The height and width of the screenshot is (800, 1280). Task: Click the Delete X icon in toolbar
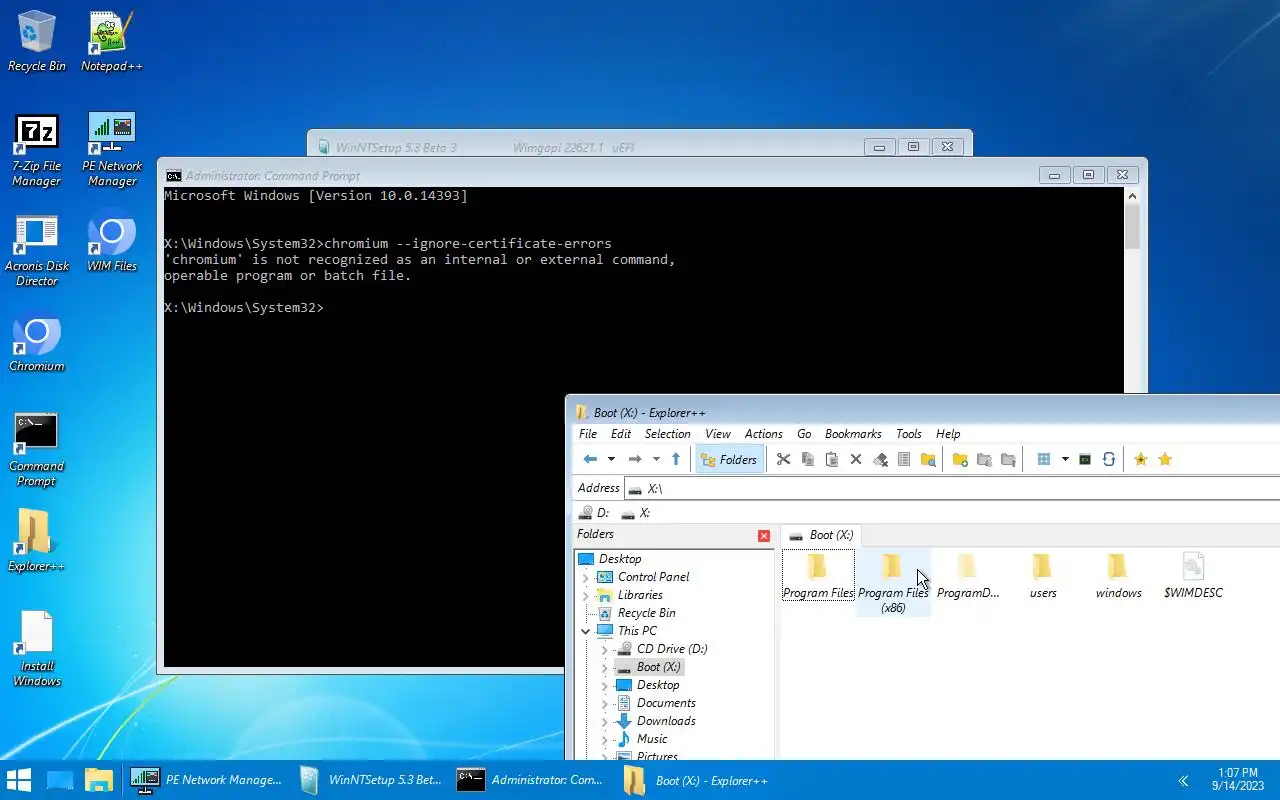pos(855,459)
